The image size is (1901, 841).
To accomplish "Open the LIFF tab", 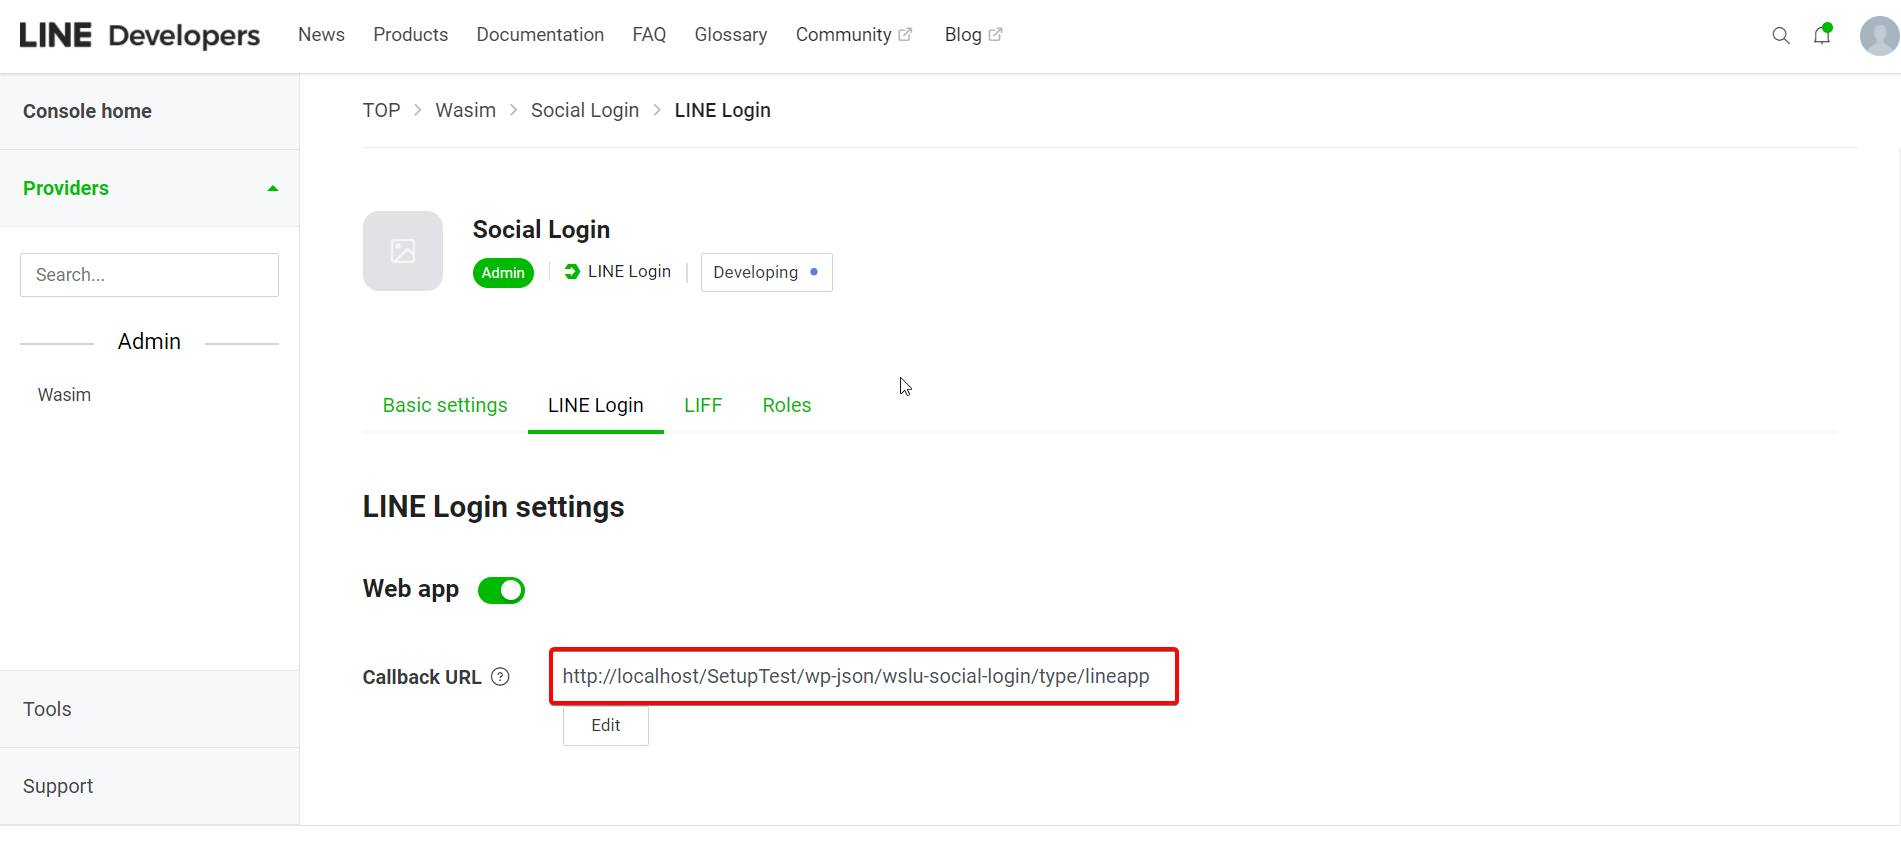I will click(703, 405).
